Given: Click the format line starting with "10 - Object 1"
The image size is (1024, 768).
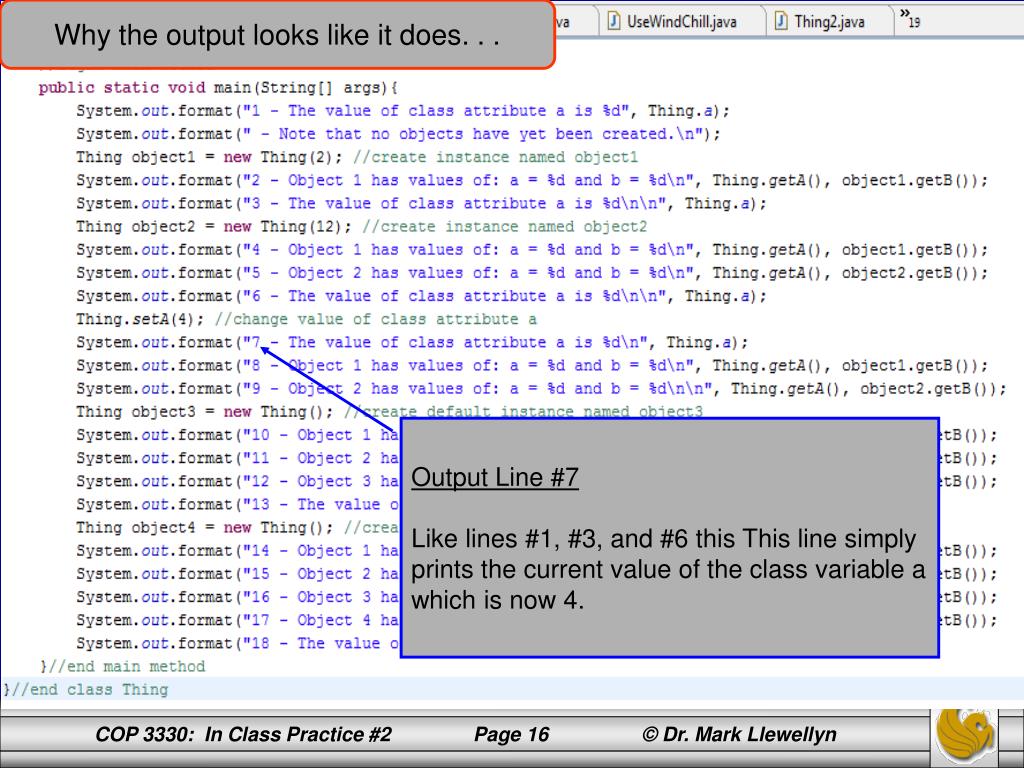Looking at the screenshot, I should (x=237, y=436).
